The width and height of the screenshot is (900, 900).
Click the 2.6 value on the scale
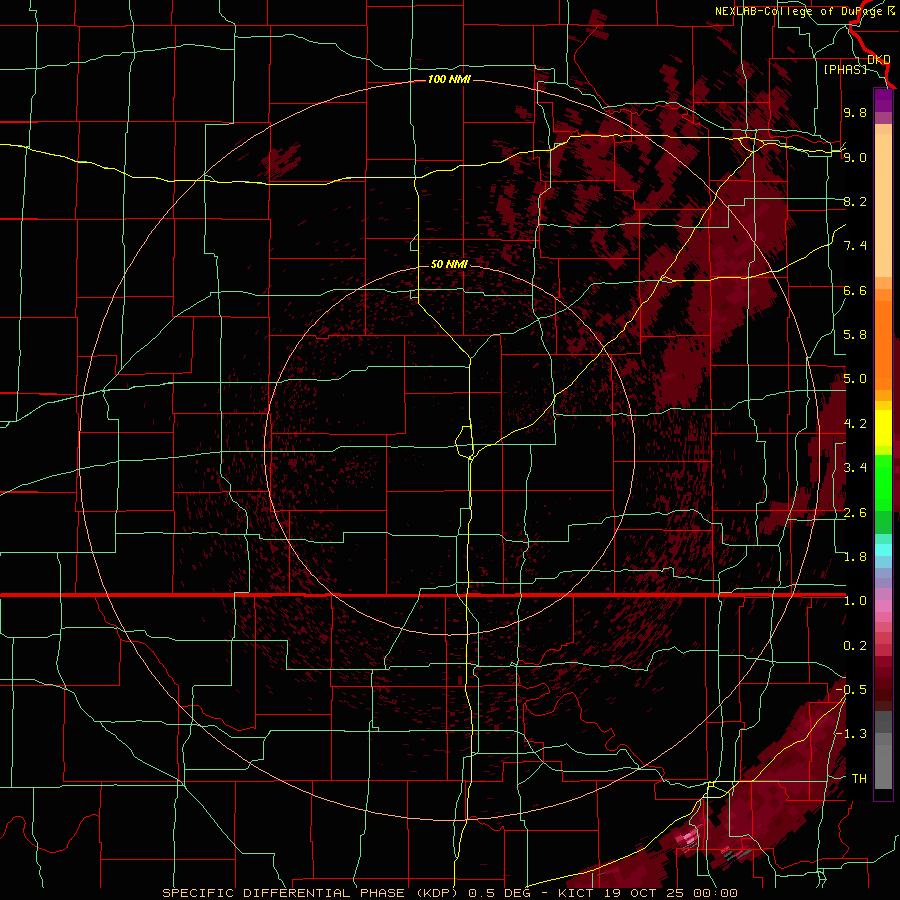[x=855, y=513]
